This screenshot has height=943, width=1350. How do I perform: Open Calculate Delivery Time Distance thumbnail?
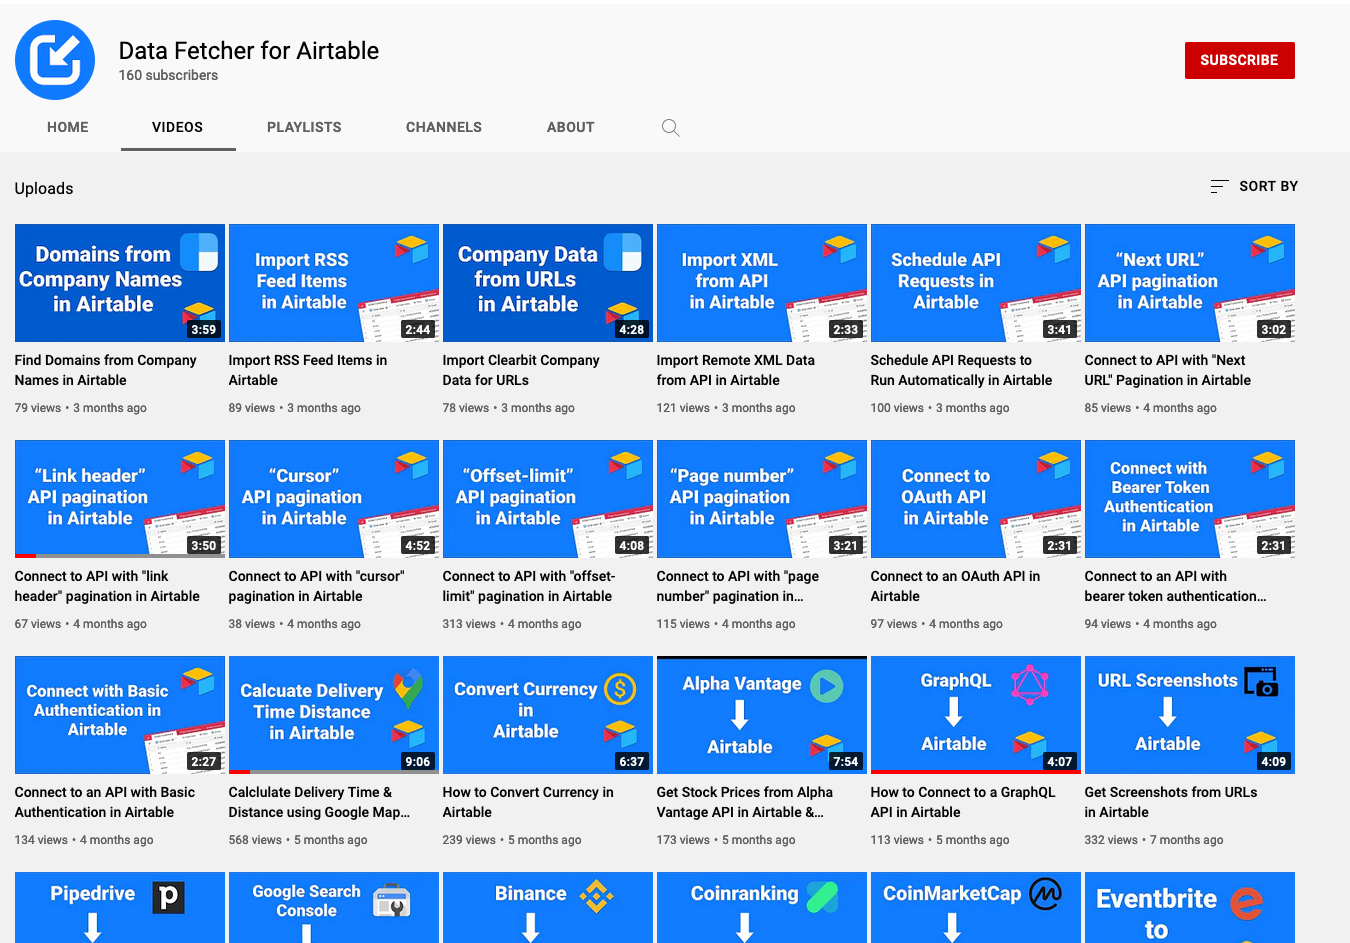tap(334, 715)
